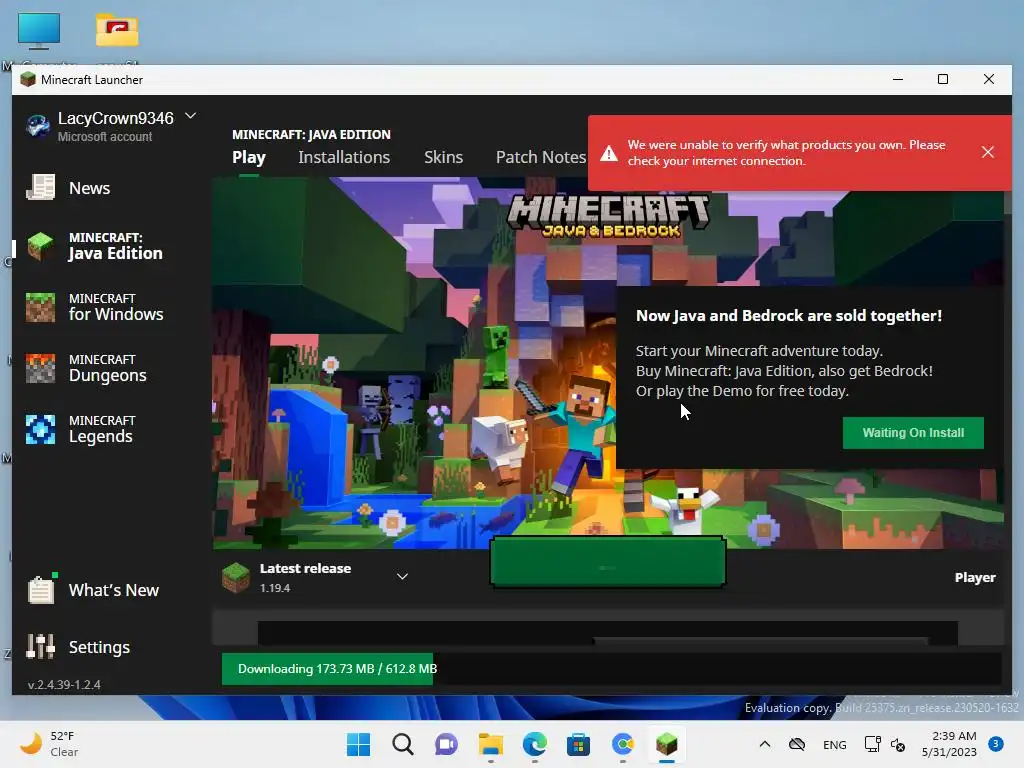Click the OneDrive cloud tray icon
Image resolution: width=1024 pixels, height=768 pixels.
point(797,744)
